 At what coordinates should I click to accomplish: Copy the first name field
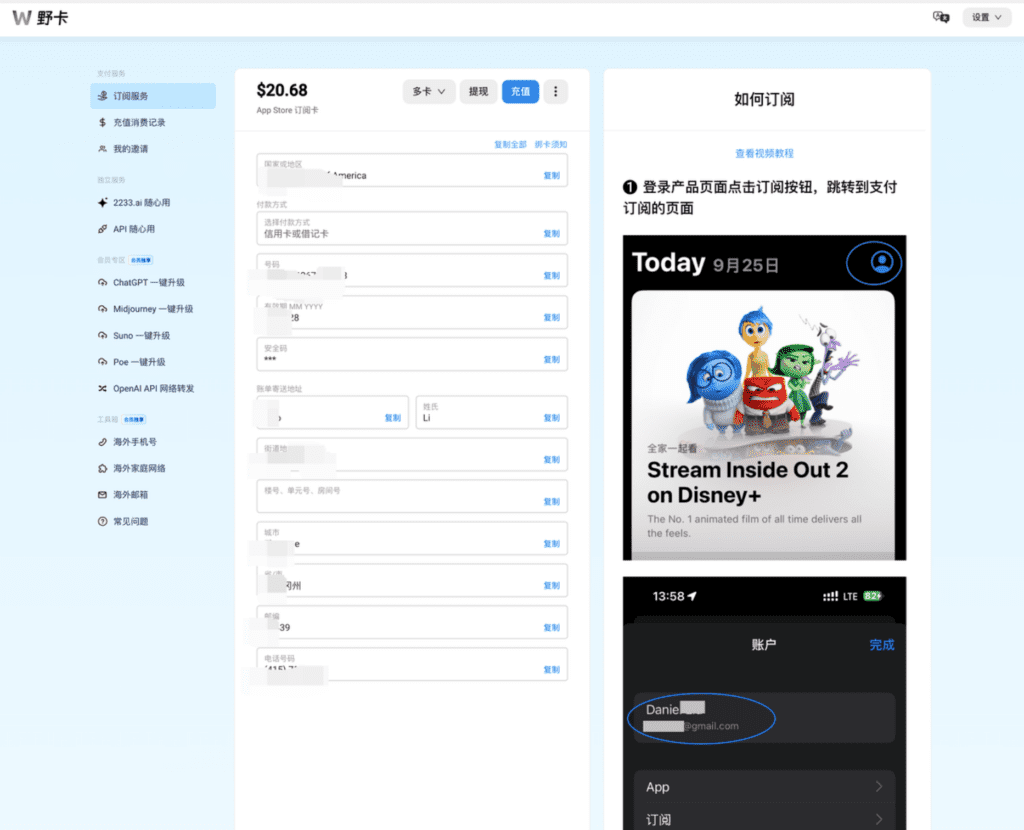coord(392,418)
